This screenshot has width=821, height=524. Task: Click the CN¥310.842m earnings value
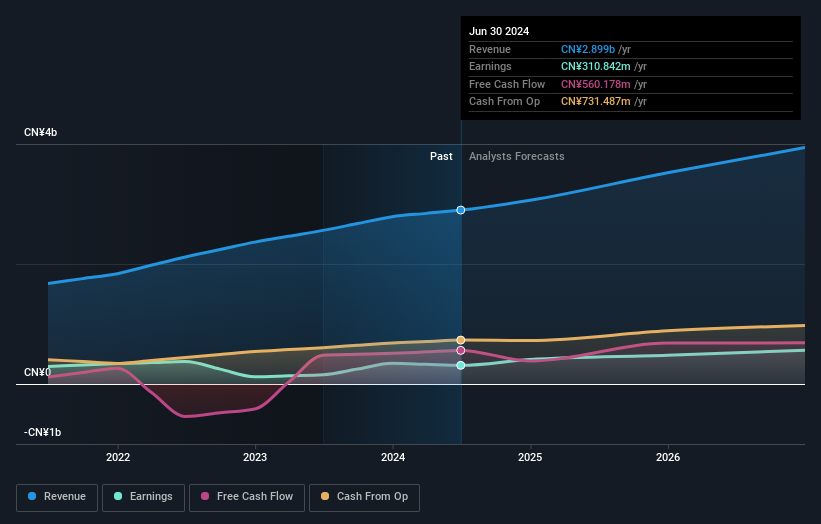coord(595,66)
